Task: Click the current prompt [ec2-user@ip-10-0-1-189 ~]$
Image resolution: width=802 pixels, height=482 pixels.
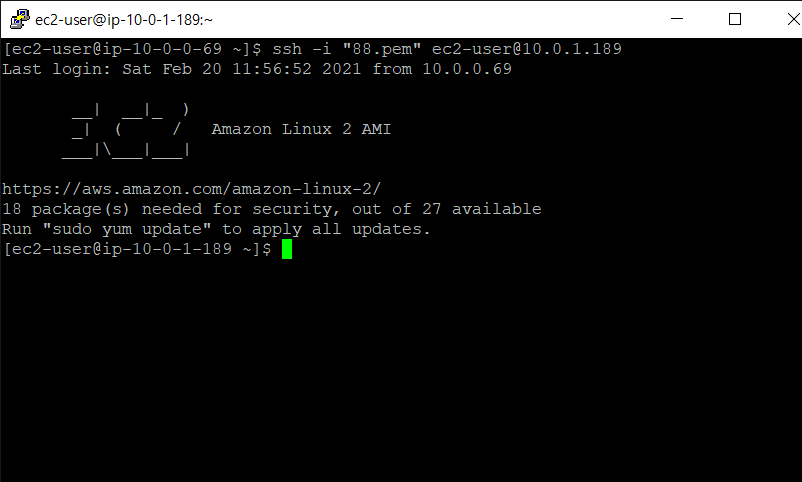Action: [x=137, y=249]
